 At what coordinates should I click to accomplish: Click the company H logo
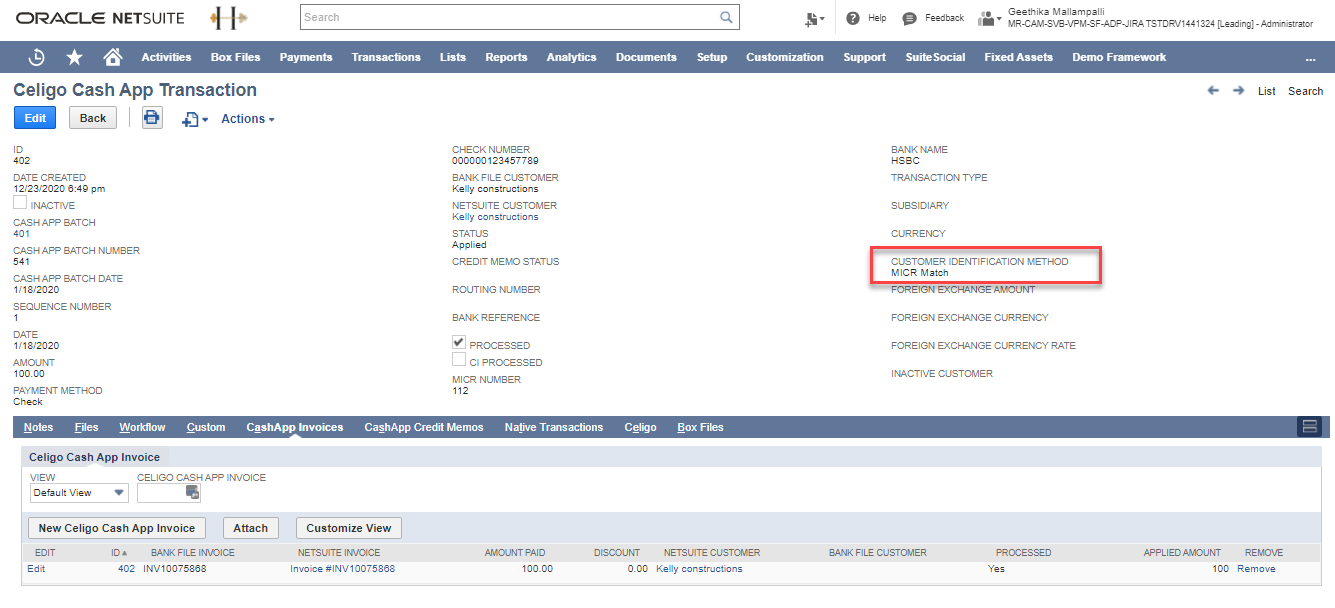229,18
